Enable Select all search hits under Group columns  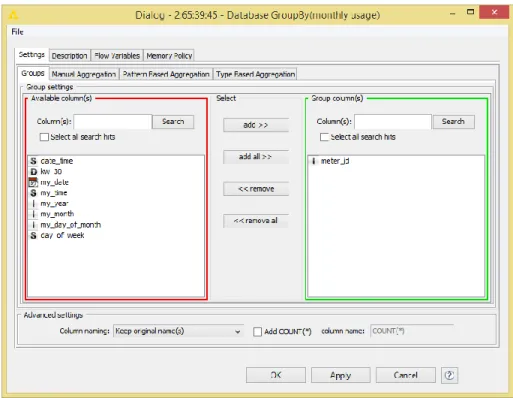pos(324,137)
